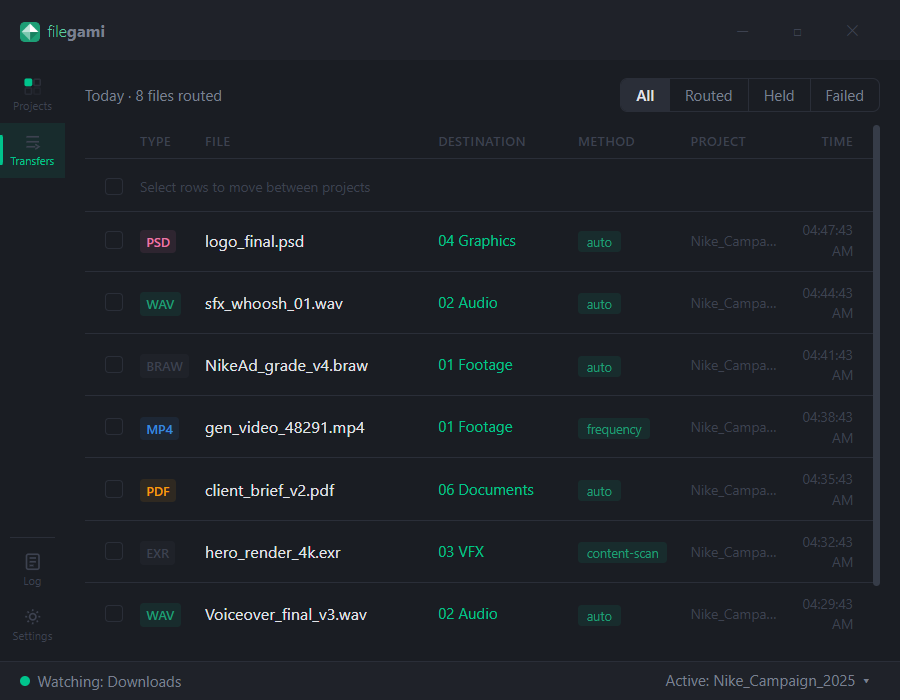Check the hero_render_4k.exr row checkbox

(114, 551)
